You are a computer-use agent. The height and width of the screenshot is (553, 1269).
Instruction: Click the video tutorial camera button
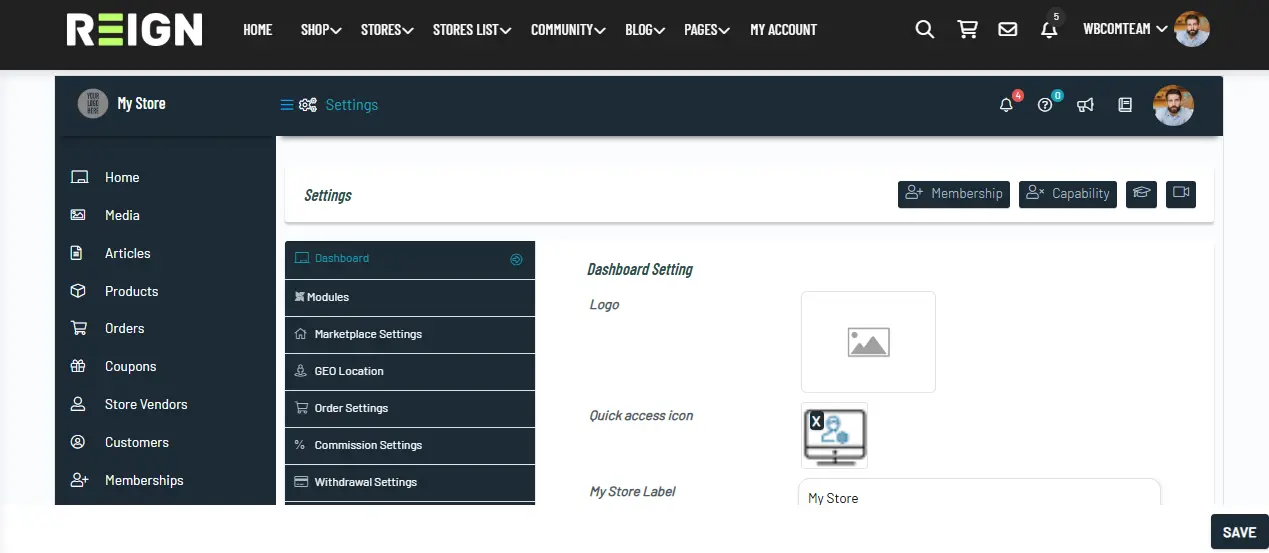coord(1181,194)
